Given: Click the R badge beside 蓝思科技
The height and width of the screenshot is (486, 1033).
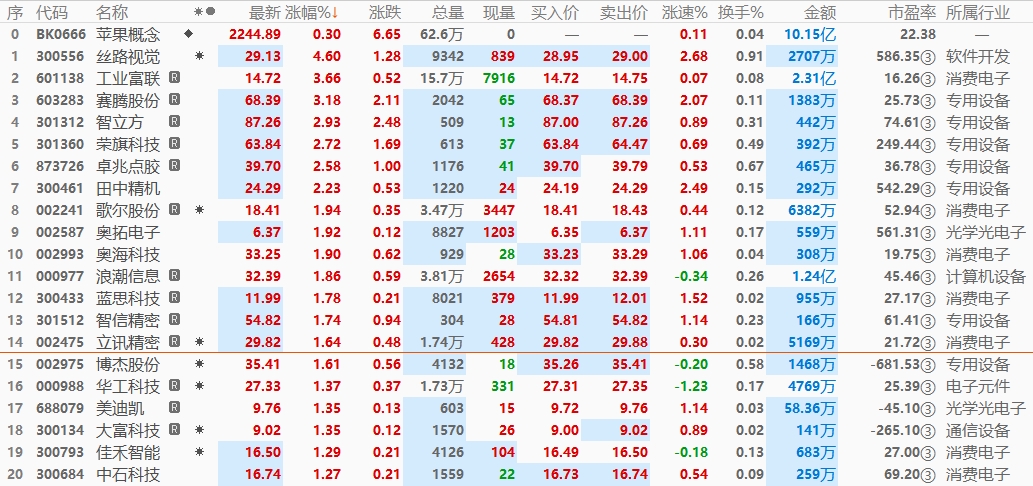Looking at the screenshot, I should coord(175,298).
